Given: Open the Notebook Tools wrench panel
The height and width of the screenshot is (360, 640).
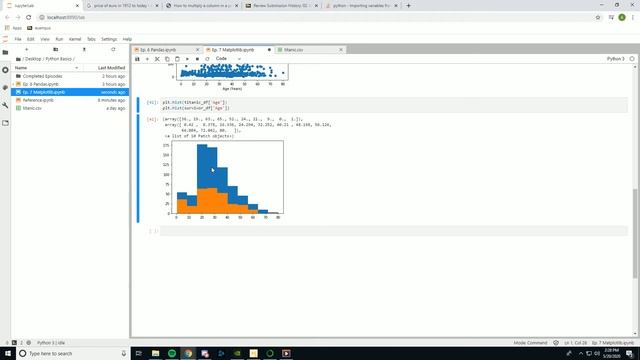Looking at the screenshot, I should point(5,105).
